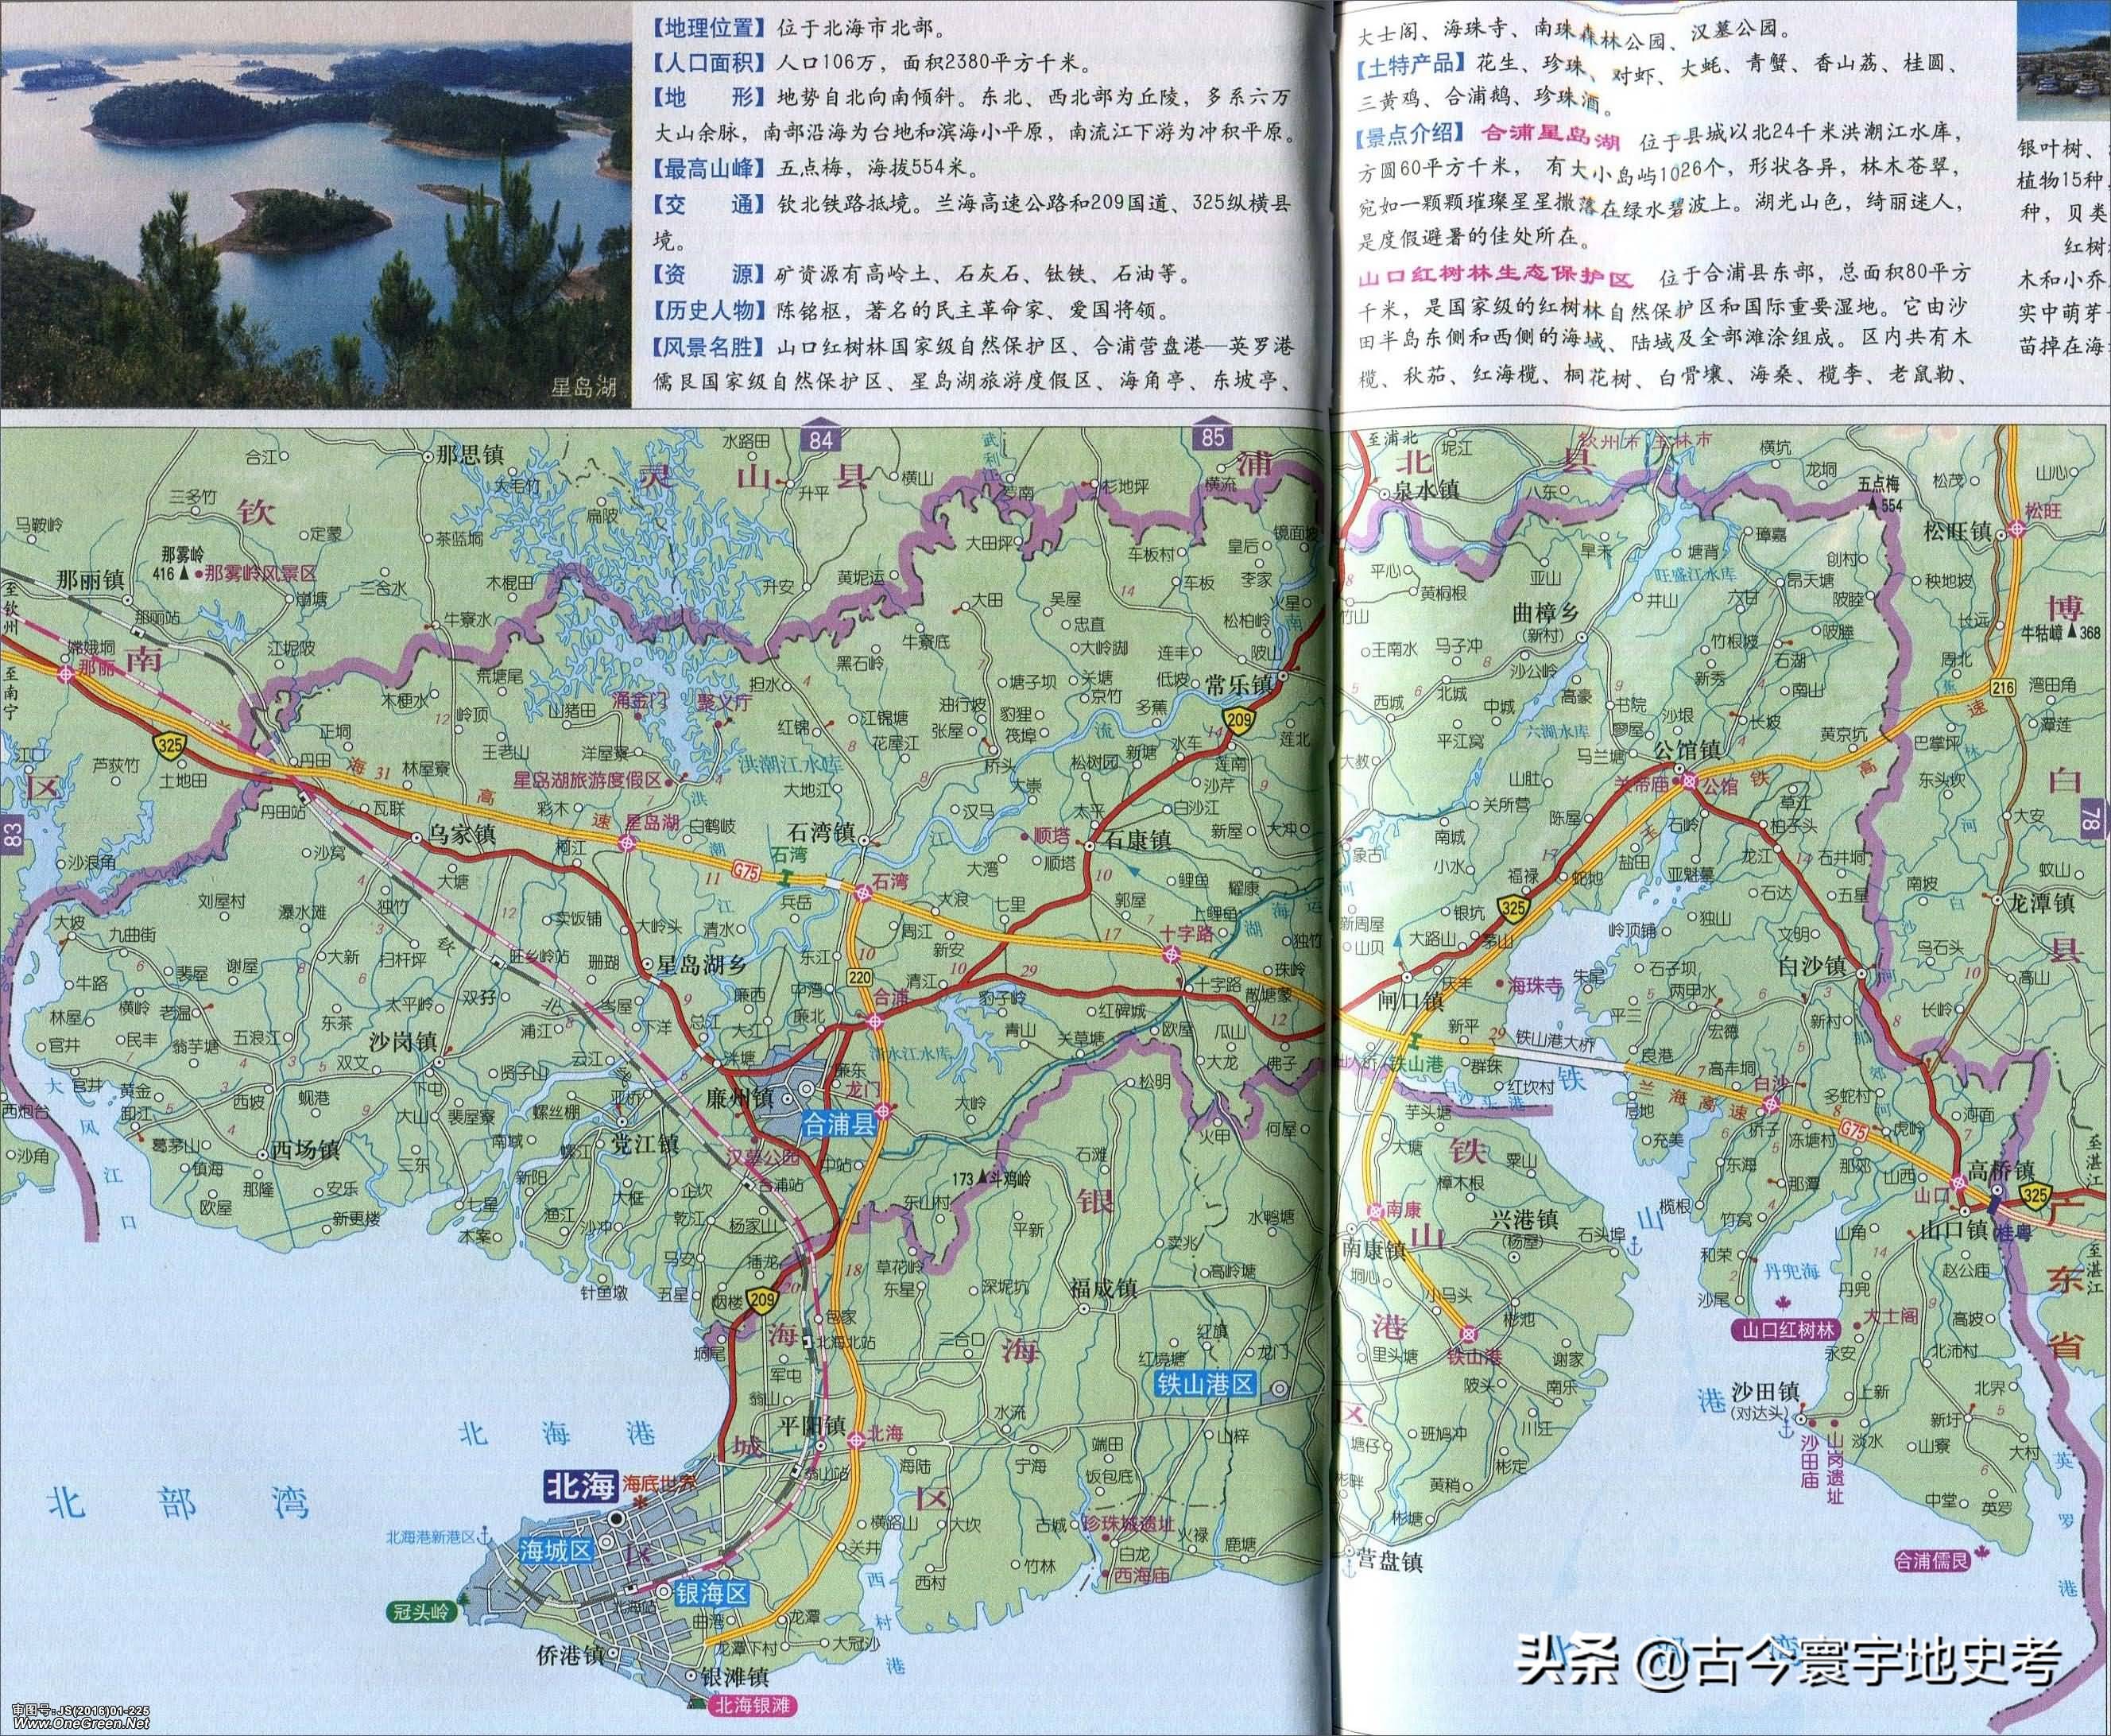
Task: Click the 220 road shield below 石湾镇
Action: 861,978
